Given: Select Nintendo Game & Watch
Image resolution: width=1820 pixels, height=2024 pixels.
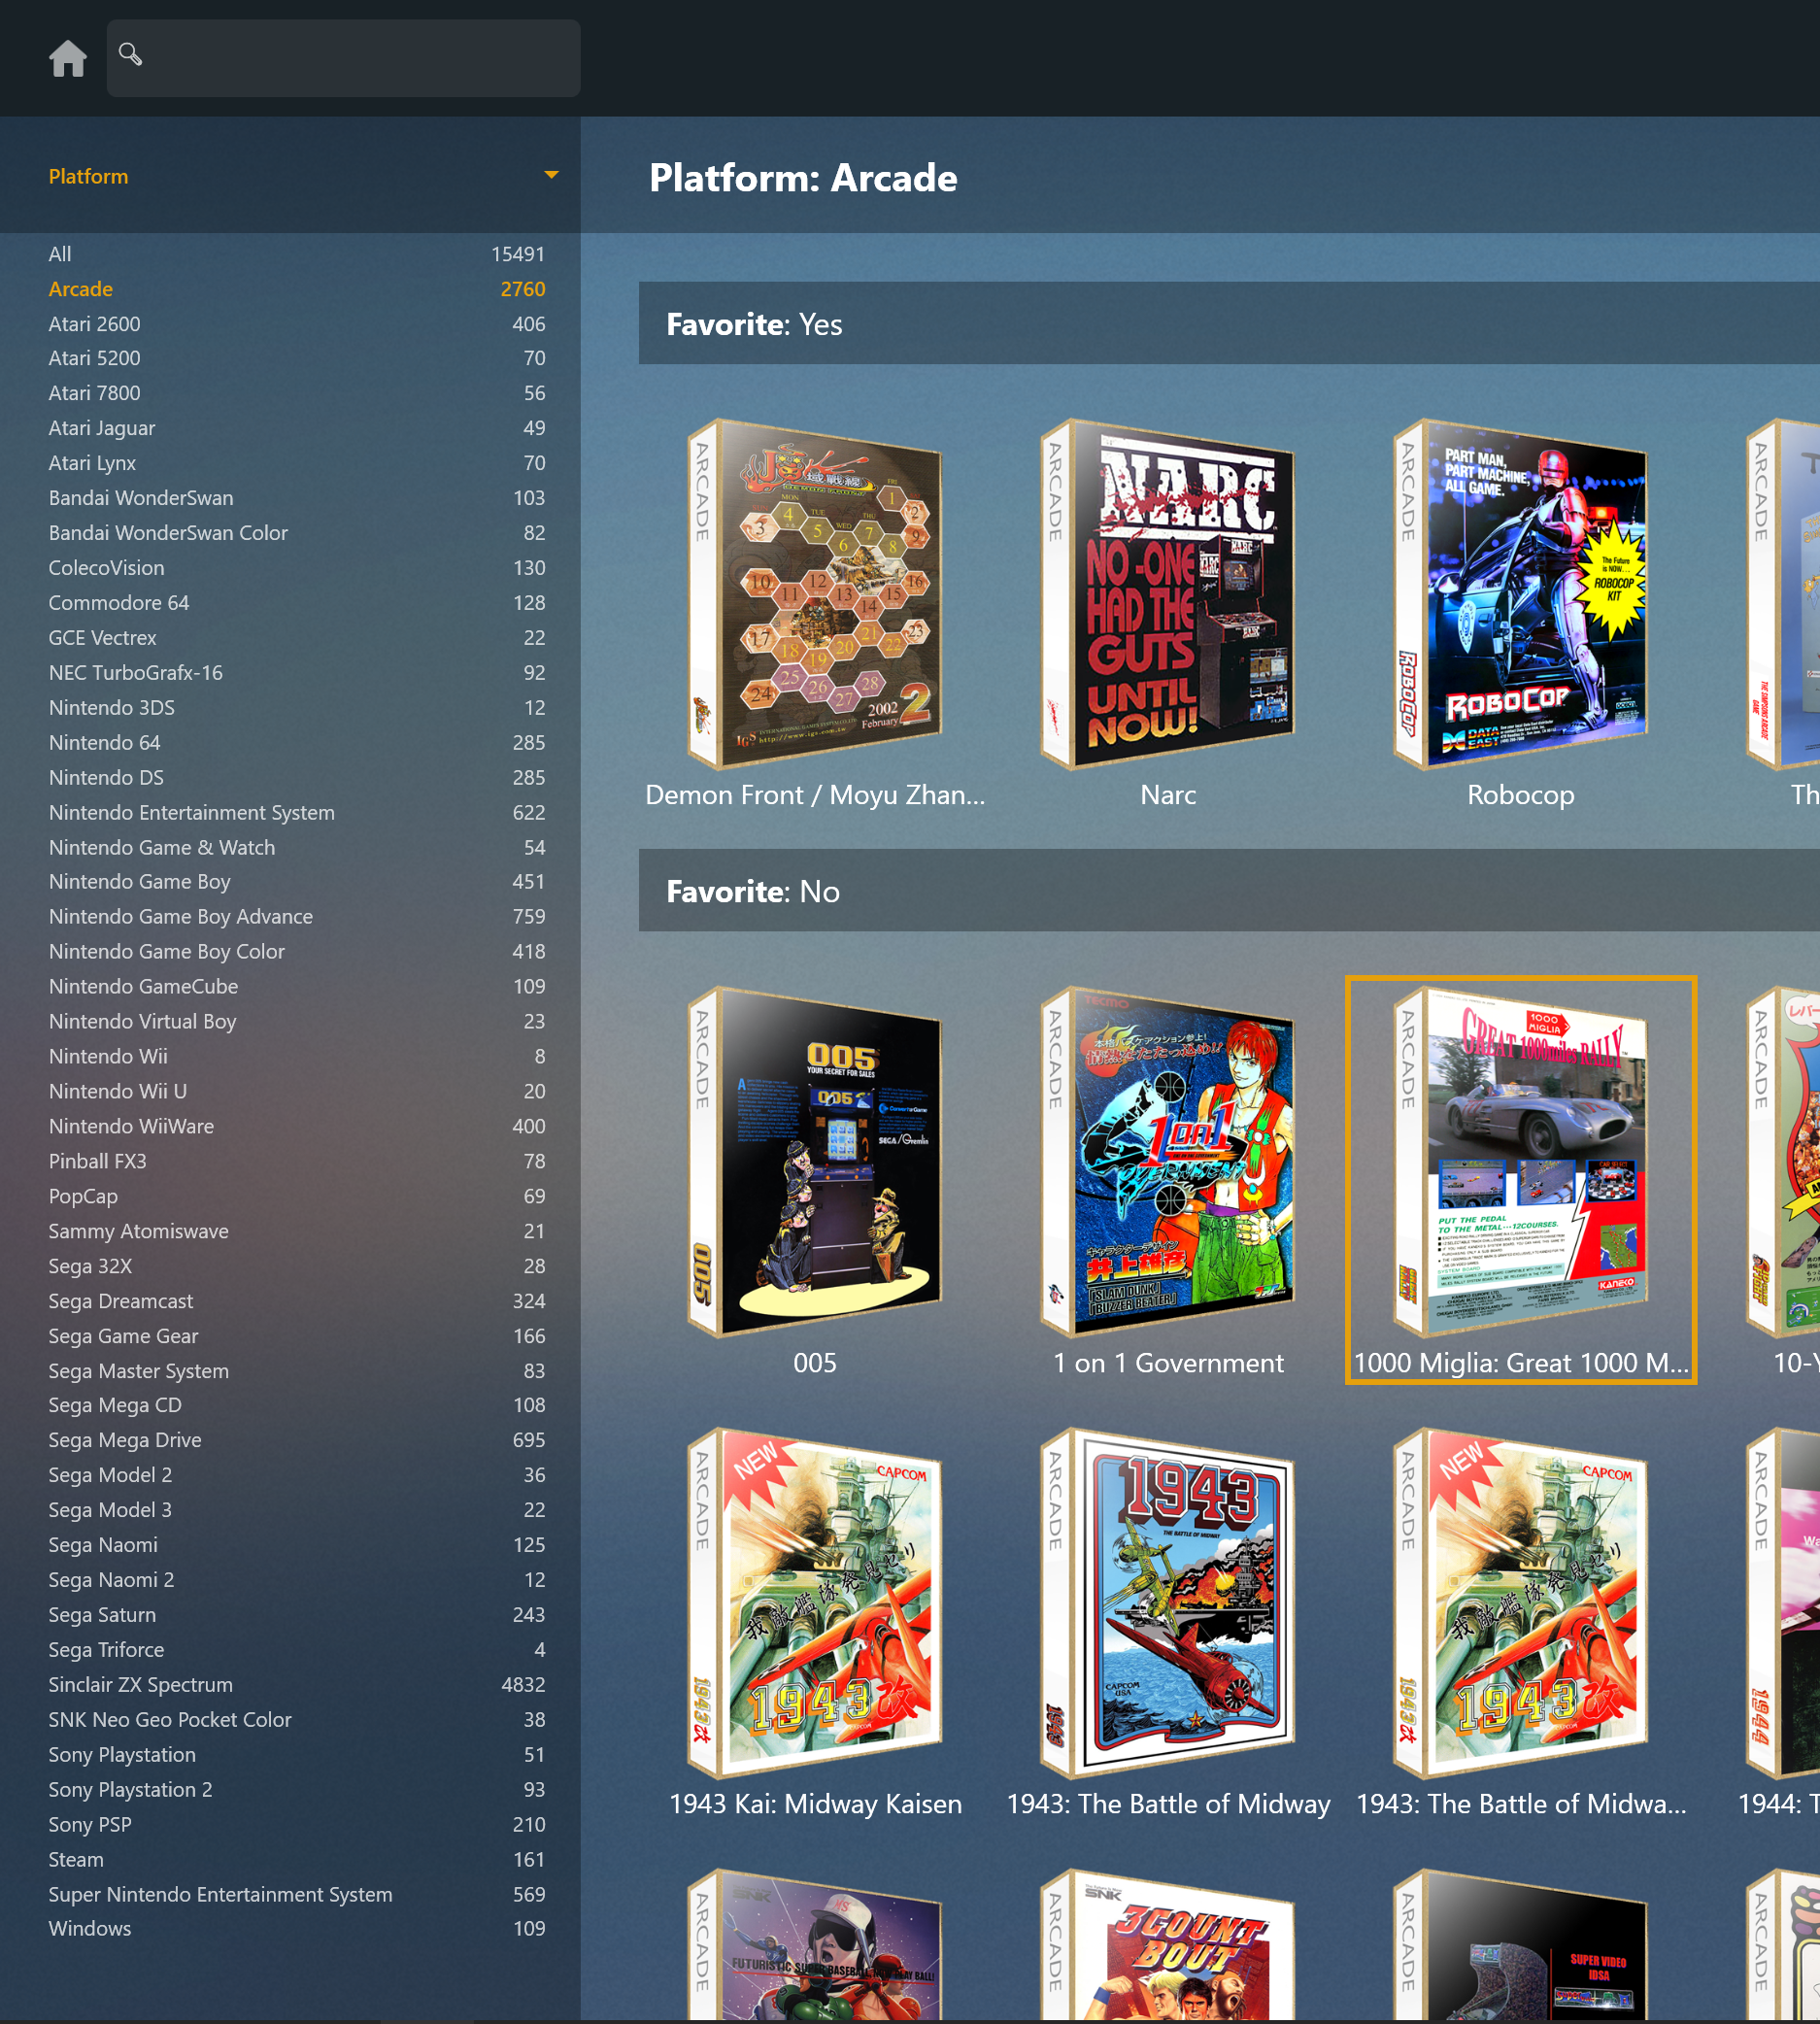Looking at the screenshot, I should 297,848.
